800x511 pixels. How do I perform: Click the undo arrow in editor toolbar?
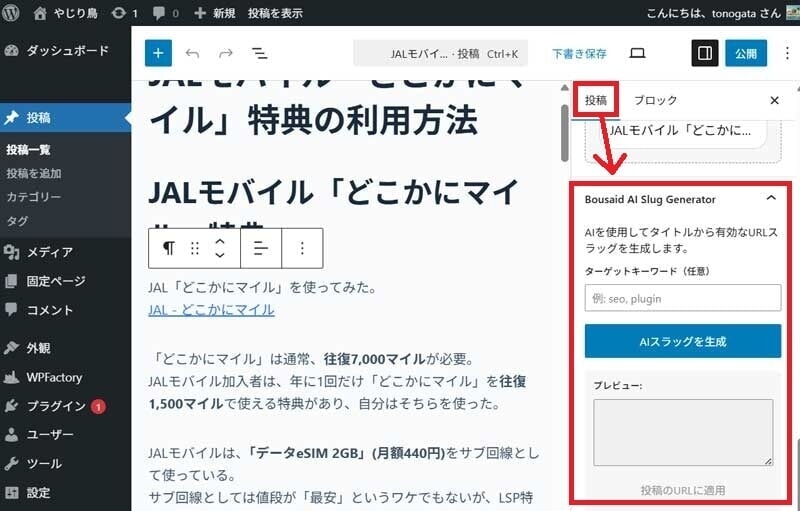[192, 53]
